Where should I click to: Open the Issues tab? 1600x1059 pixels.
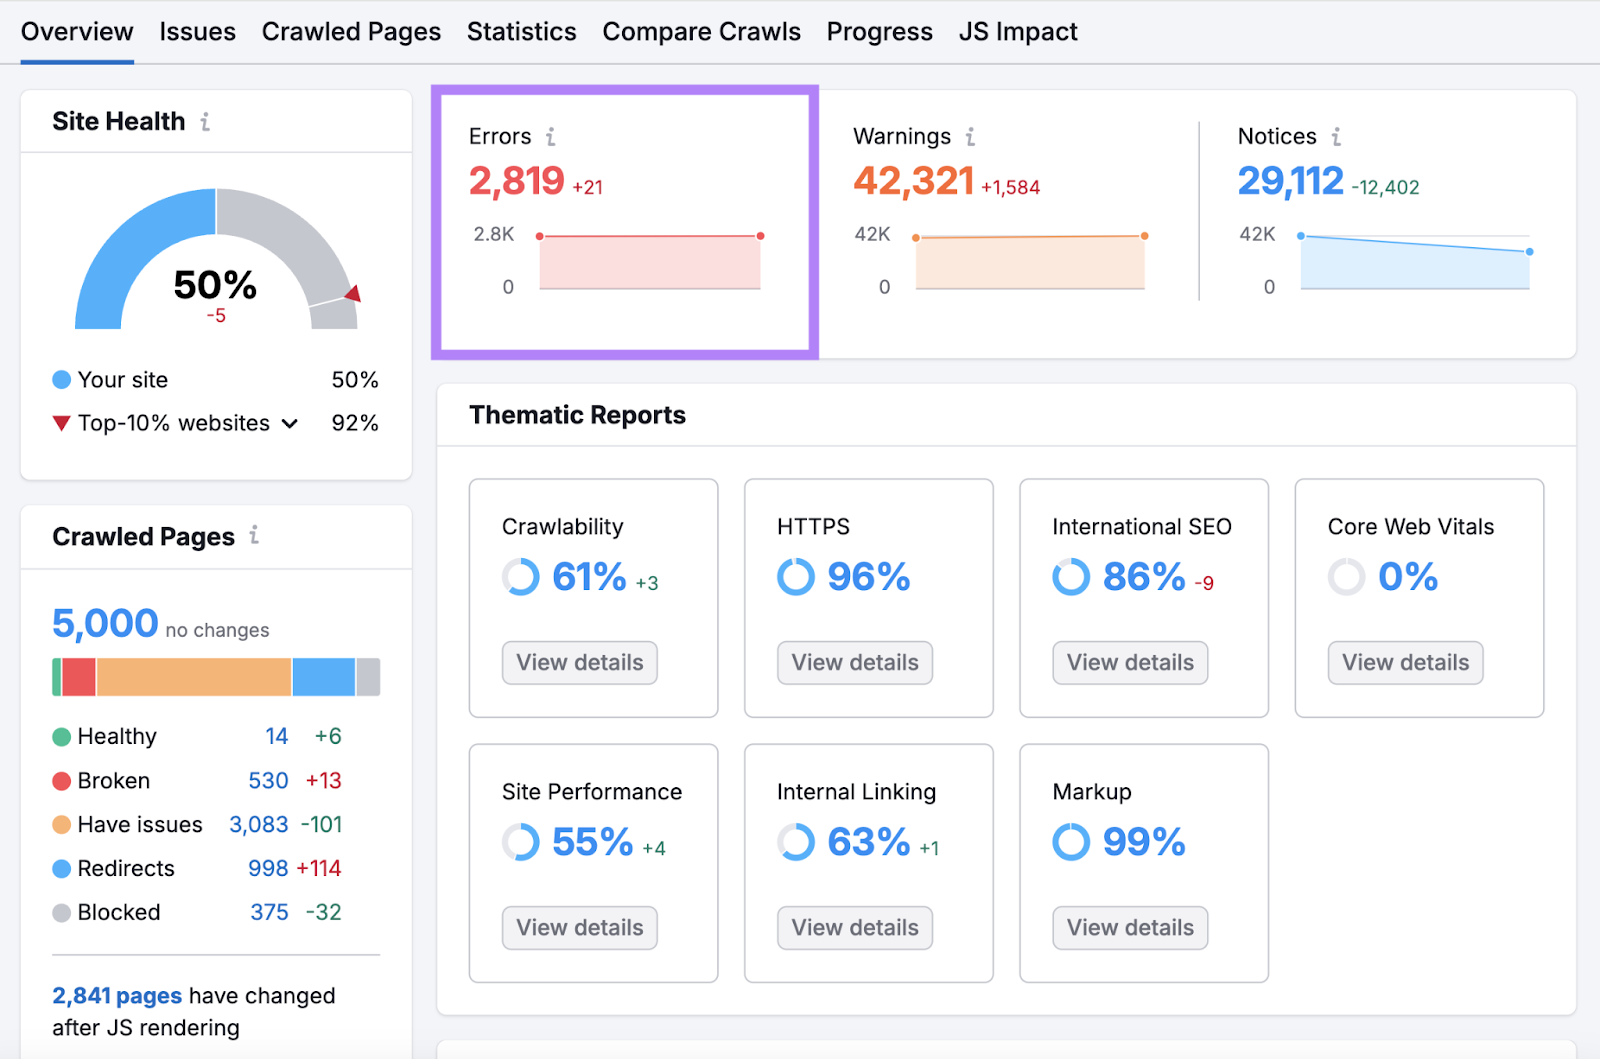click(197, 32)
